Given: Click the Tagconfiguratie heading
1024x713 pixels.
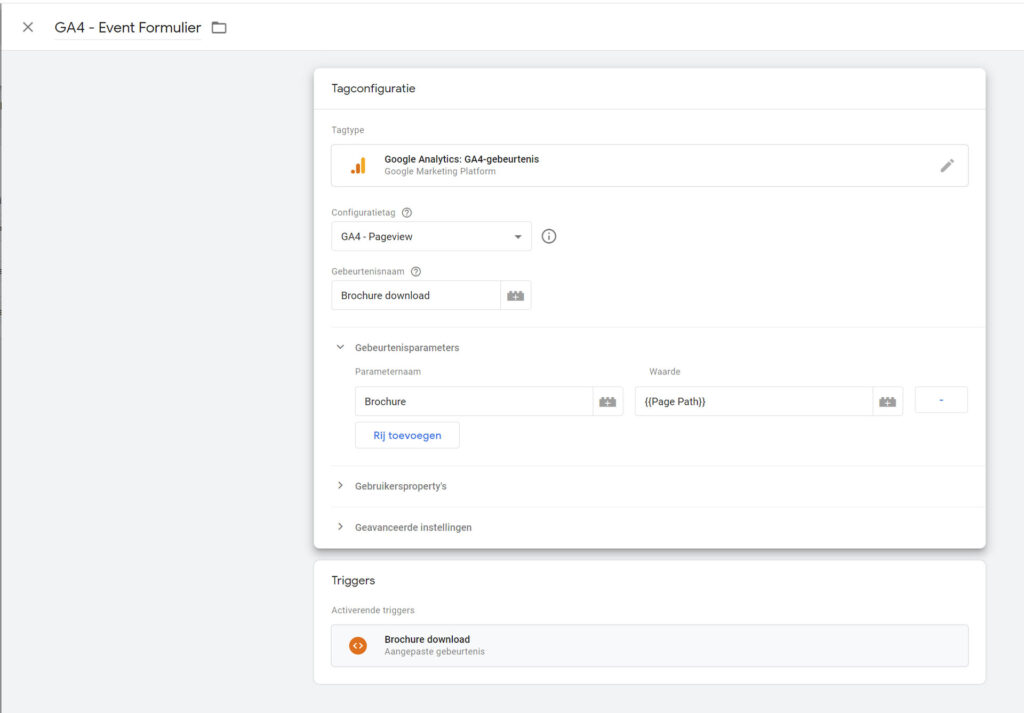Looking at the screenshot, I should (x=373, y=88).
